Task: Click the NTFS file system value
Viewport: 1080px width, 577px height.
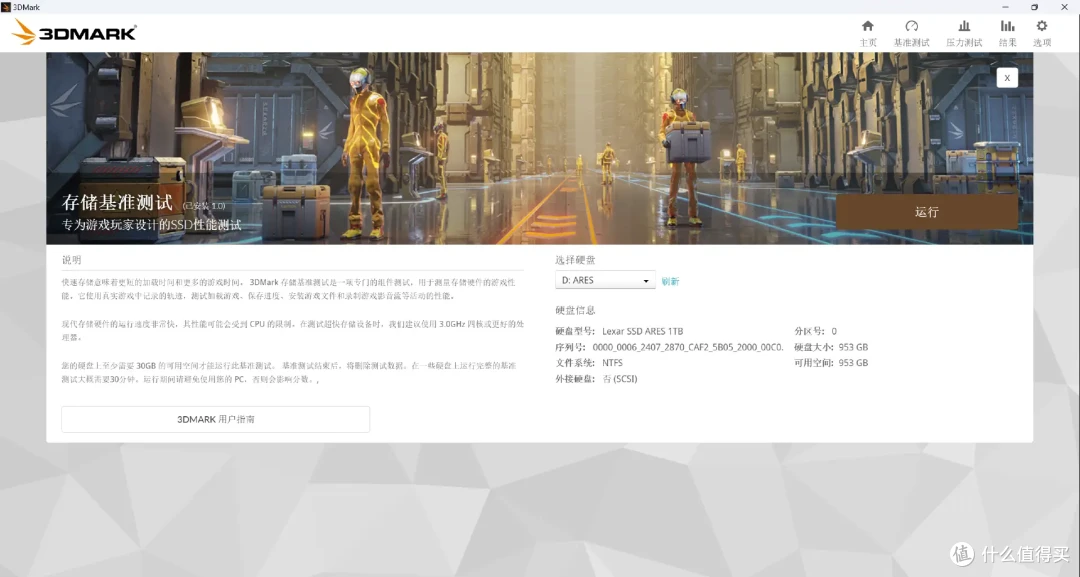Action: [x=612, y=363]
